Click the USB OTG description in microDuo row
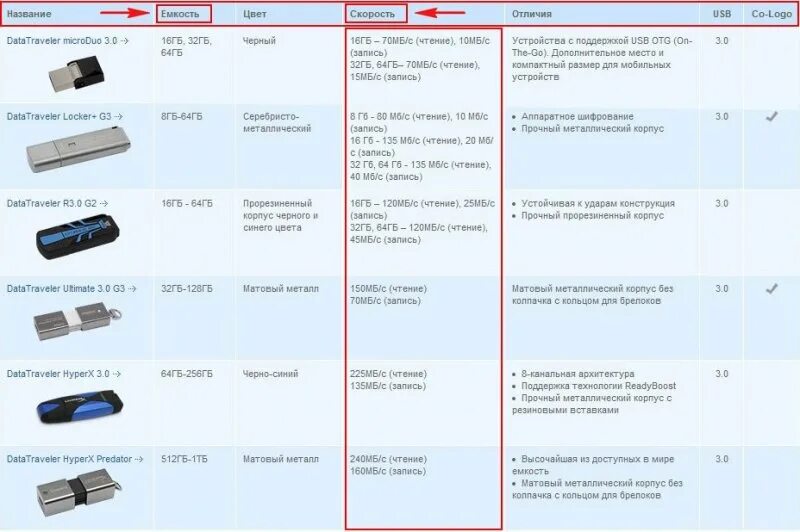 click(602, 59)
